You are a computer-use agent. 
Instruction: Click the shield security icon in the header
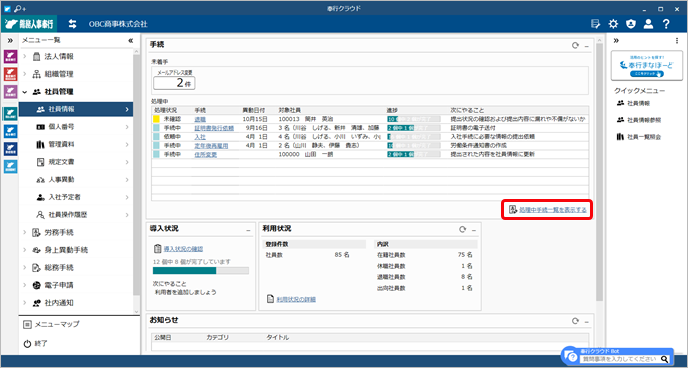[631, 24]
